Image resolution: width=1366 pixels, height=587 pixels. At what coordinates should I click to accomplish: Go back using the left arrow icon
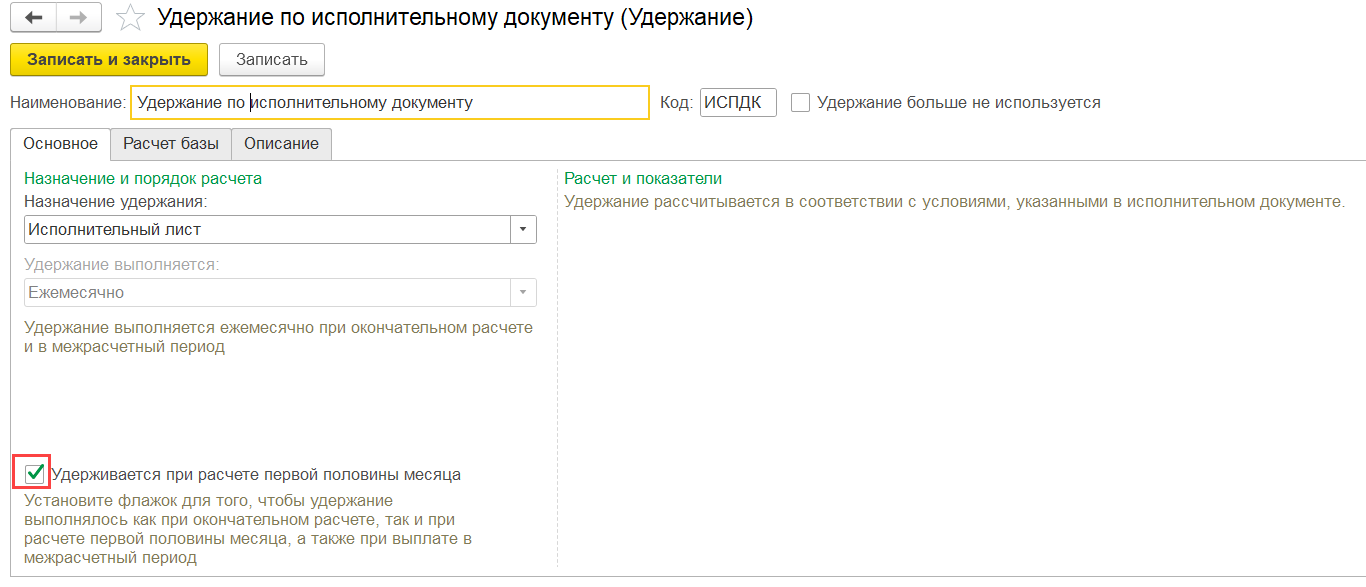coord(34,18)
